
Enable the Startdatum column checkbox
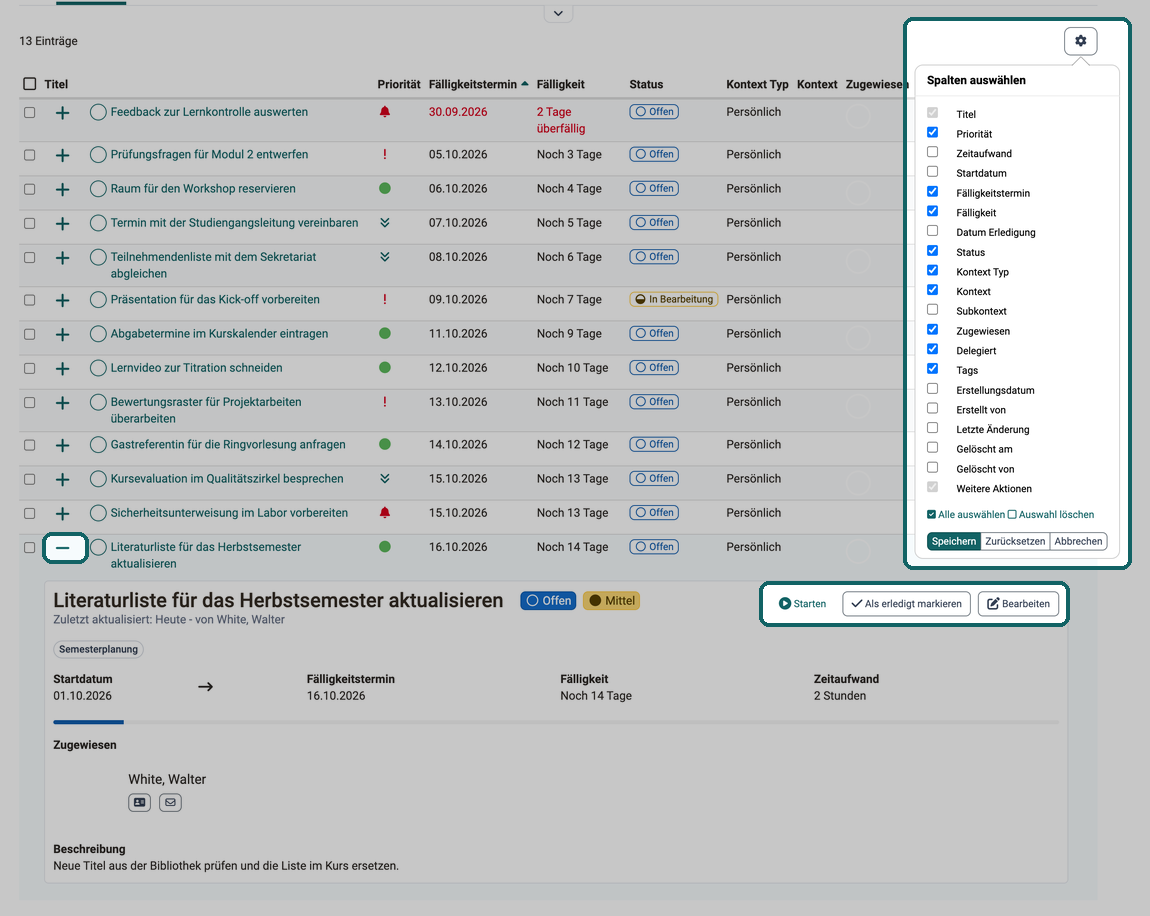click(932, 172)
